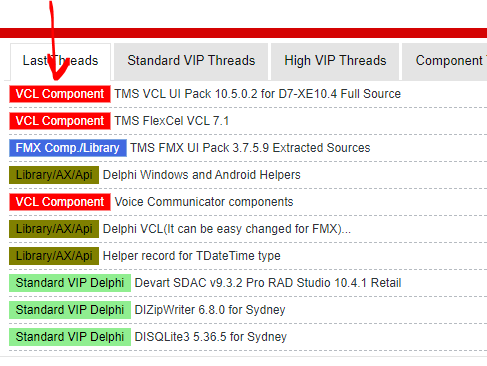Open Devart SDAC v9.3.2 Pro thread
This screenshot has height=366, width=487.
pos(268,283)
